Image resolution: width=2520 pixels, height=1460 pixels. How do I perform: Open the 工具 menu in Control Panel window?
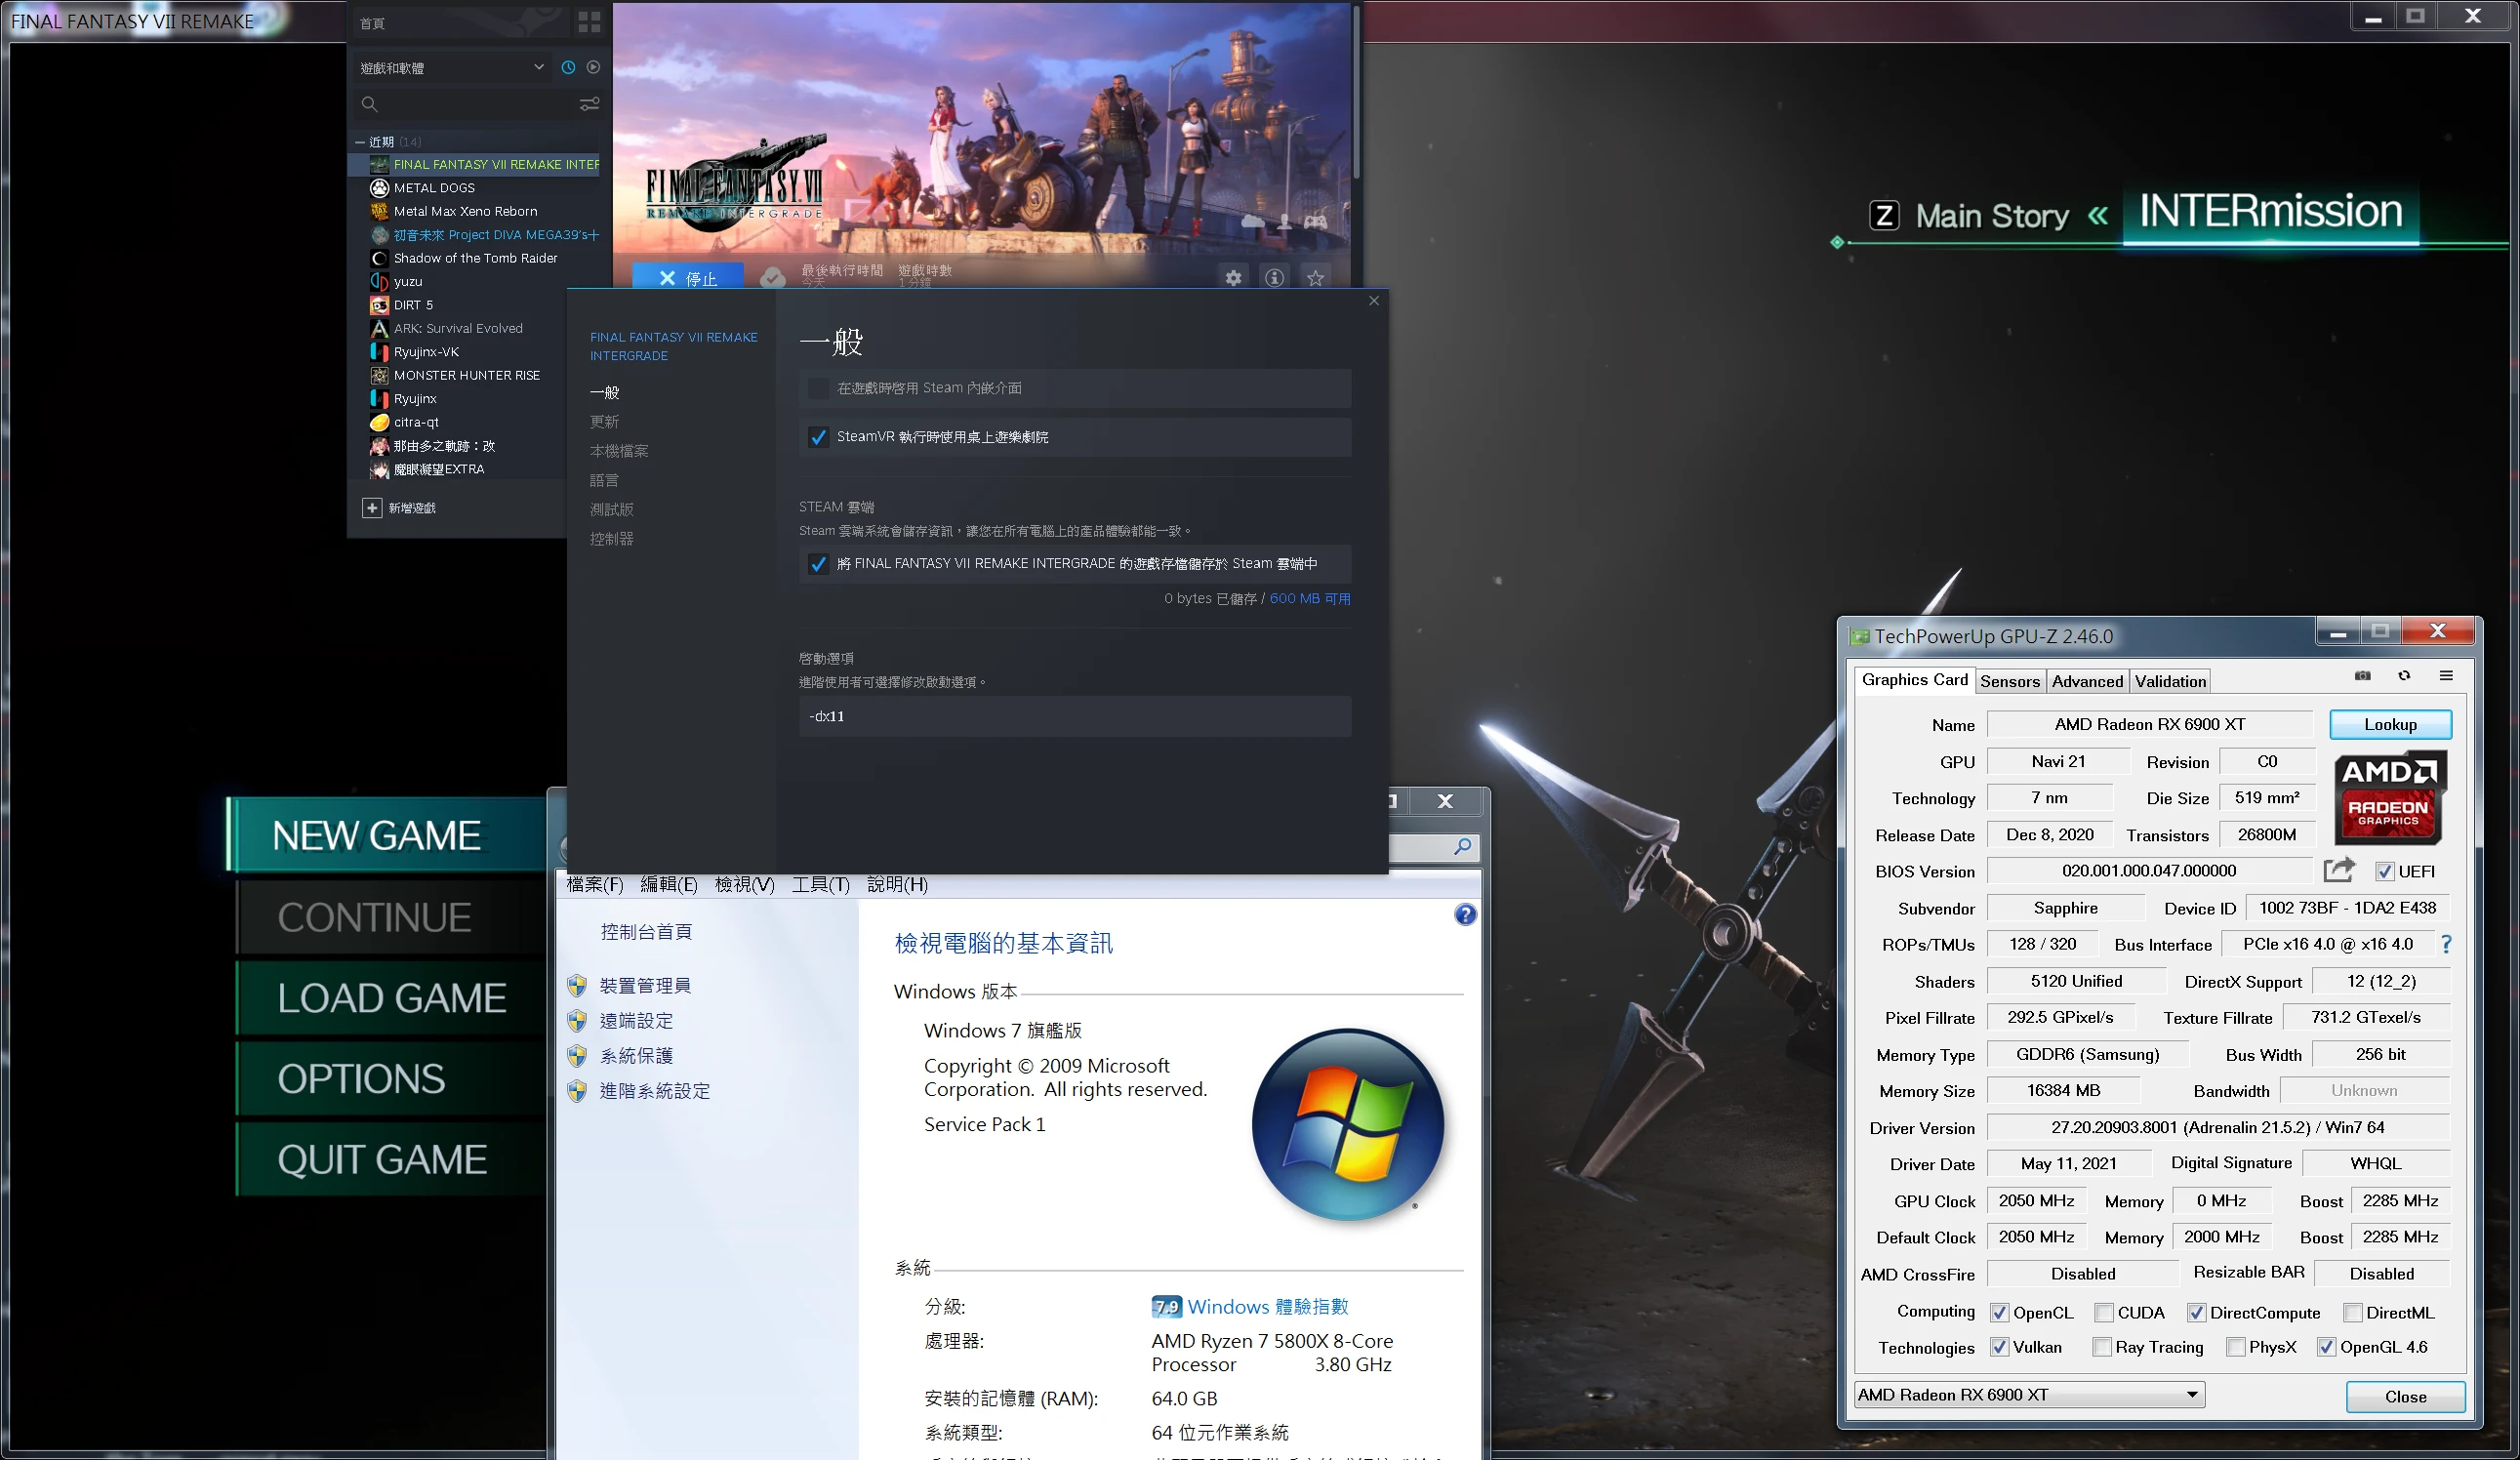tap(820, 885)
